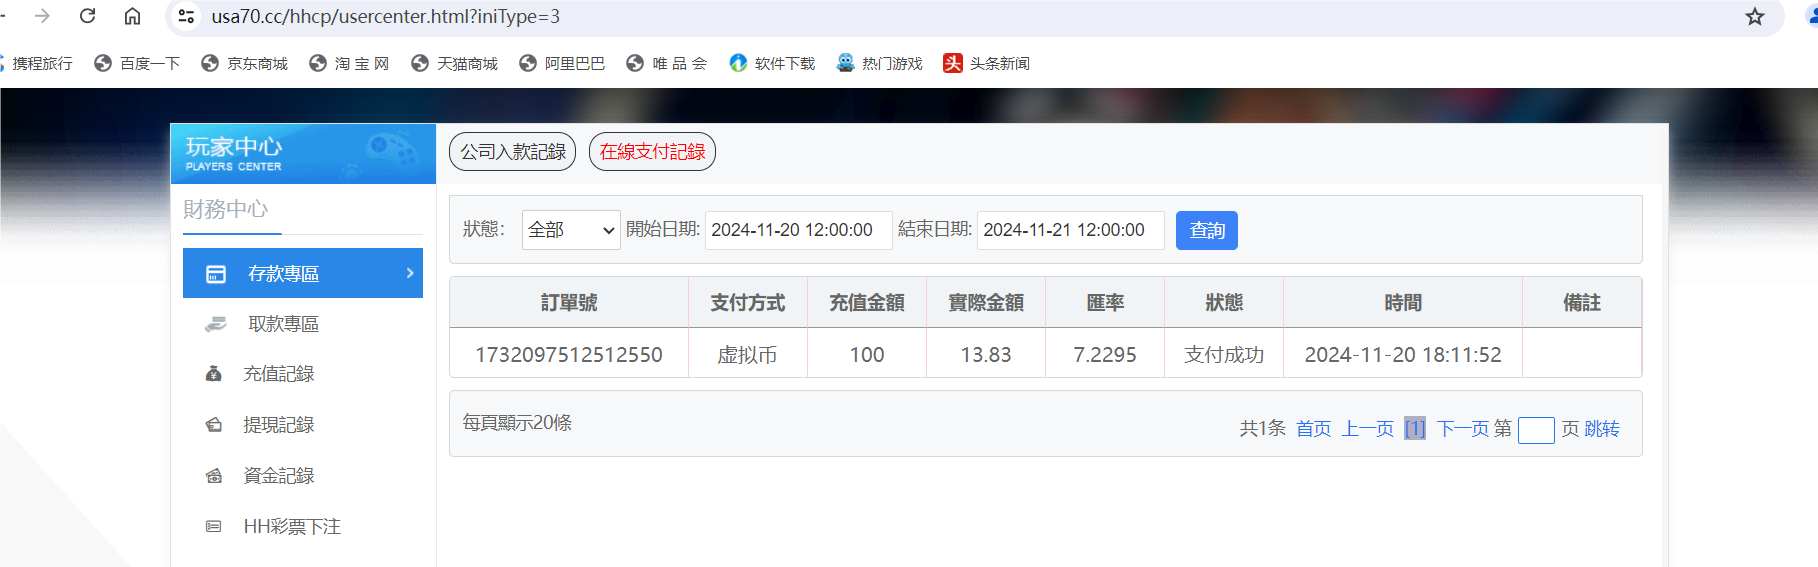Open 软件下载 bookmark
The width and height of the screenshot is (1818, 567).
tap(772, 63)
